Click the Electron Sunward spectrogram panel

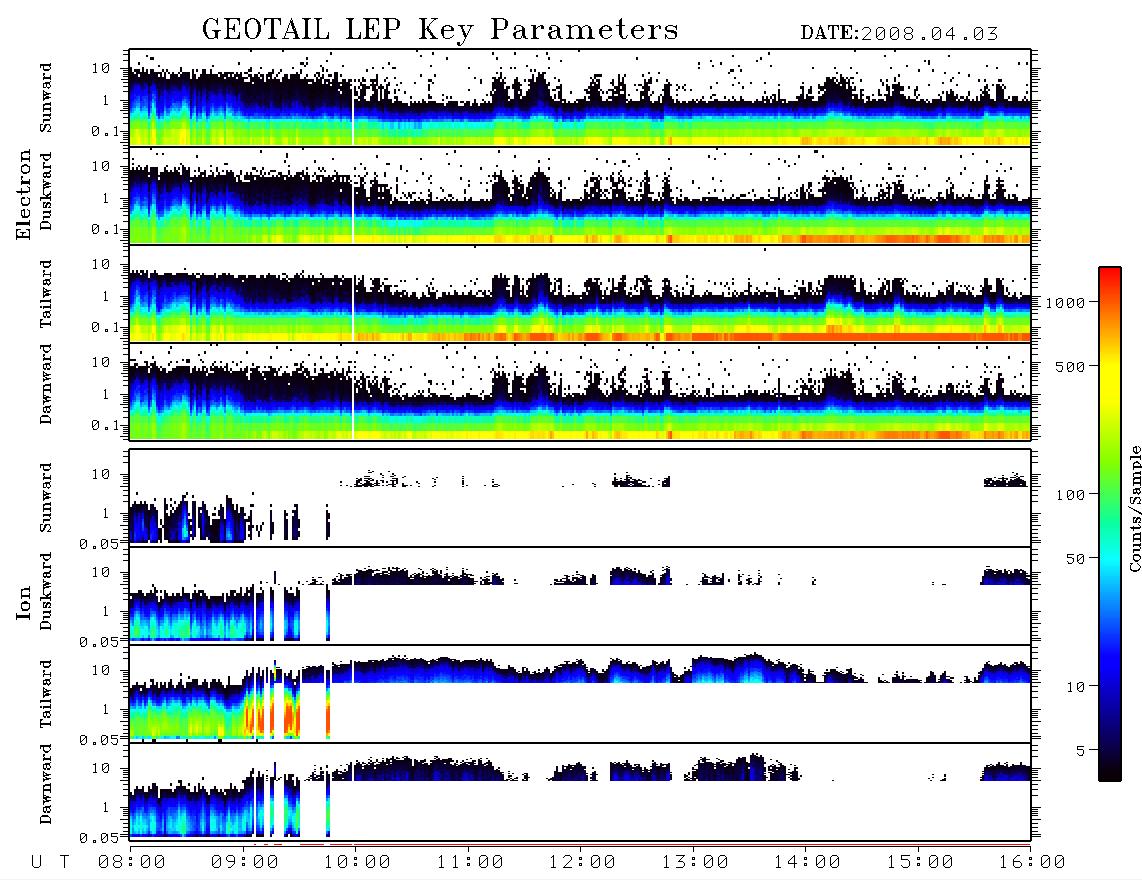coord(580,98)
